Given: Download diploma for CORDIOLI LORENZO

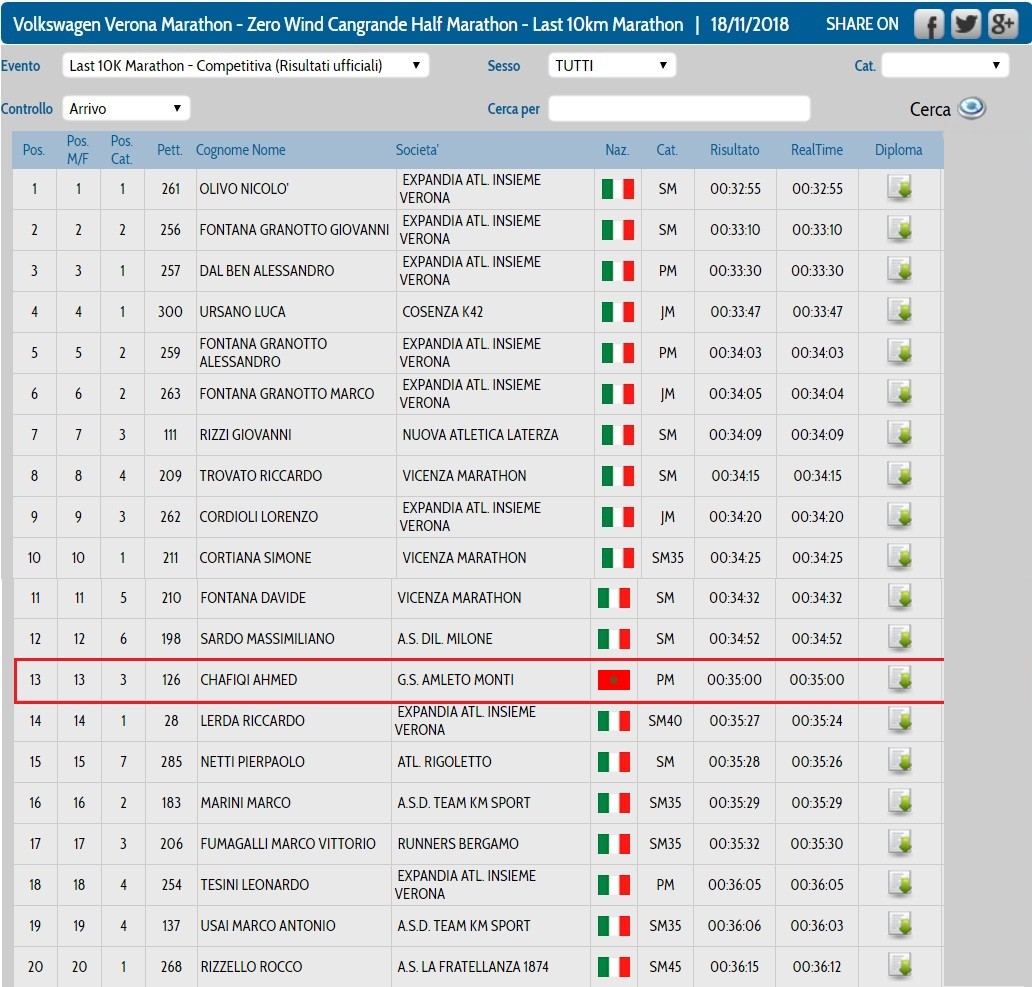Looking at the screenshot, I should 900,517.
